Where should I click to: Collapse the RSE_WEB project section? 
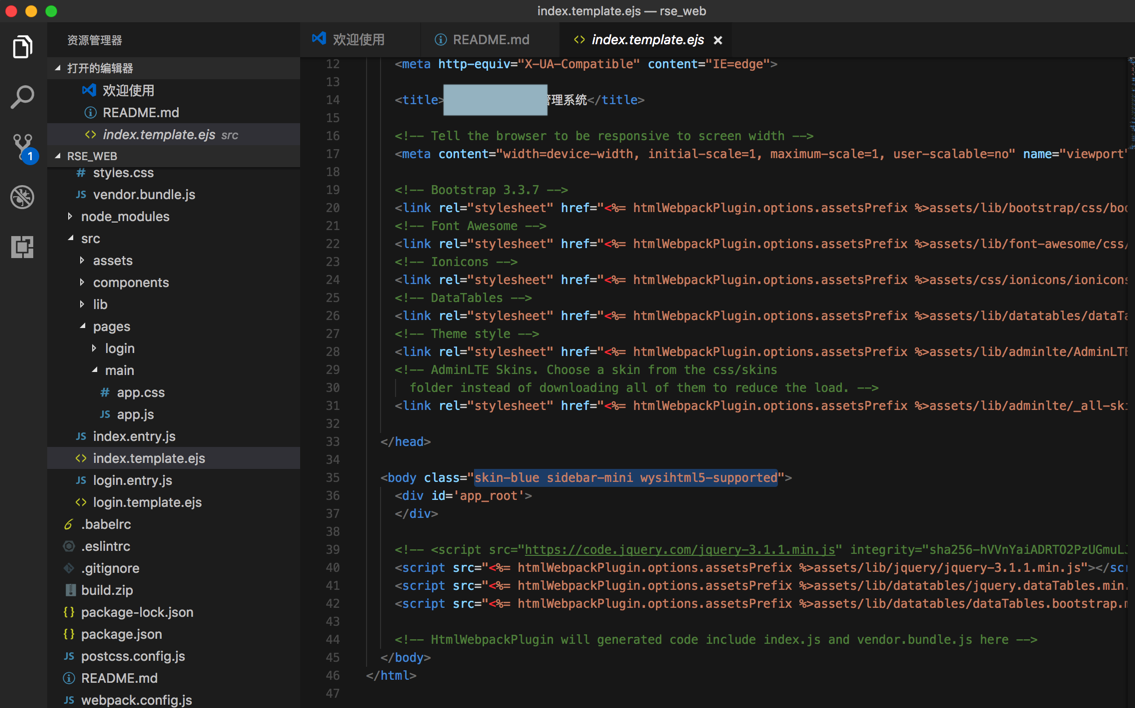(91, 156)
